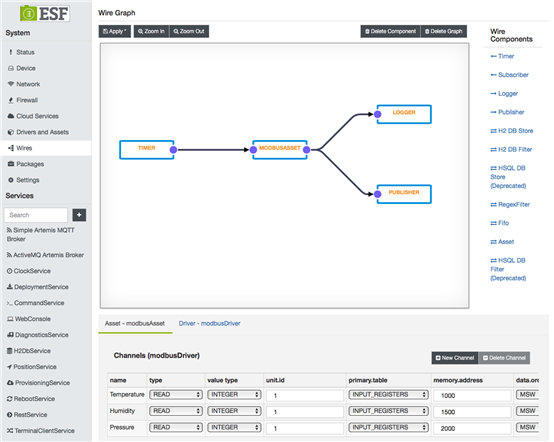Add an Asset wire component
This screenshot has width=554, height=442.
(502, 242)
